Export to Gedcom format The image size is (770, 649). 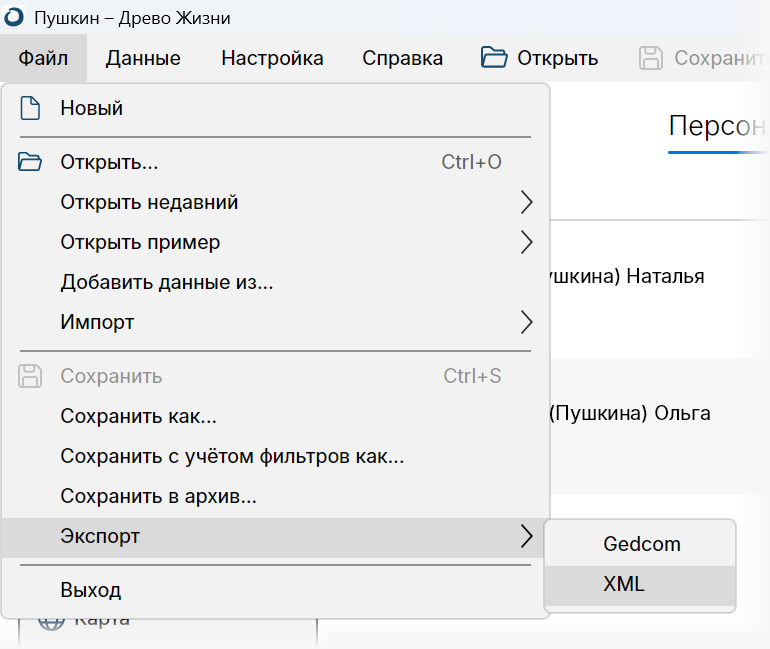(x=640, y=544)
